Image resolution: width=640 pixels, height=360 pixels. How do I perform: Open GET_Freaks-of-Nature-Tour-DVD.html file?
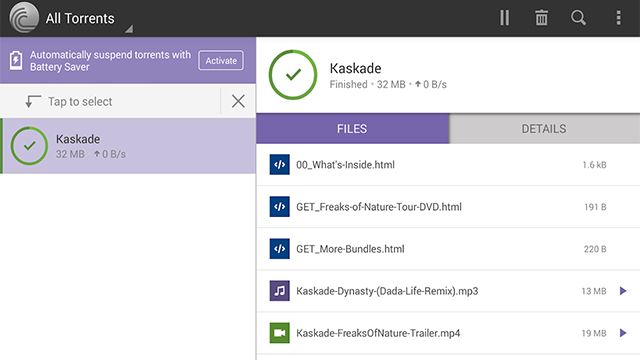pyautogui.click(x=448, y=207)
